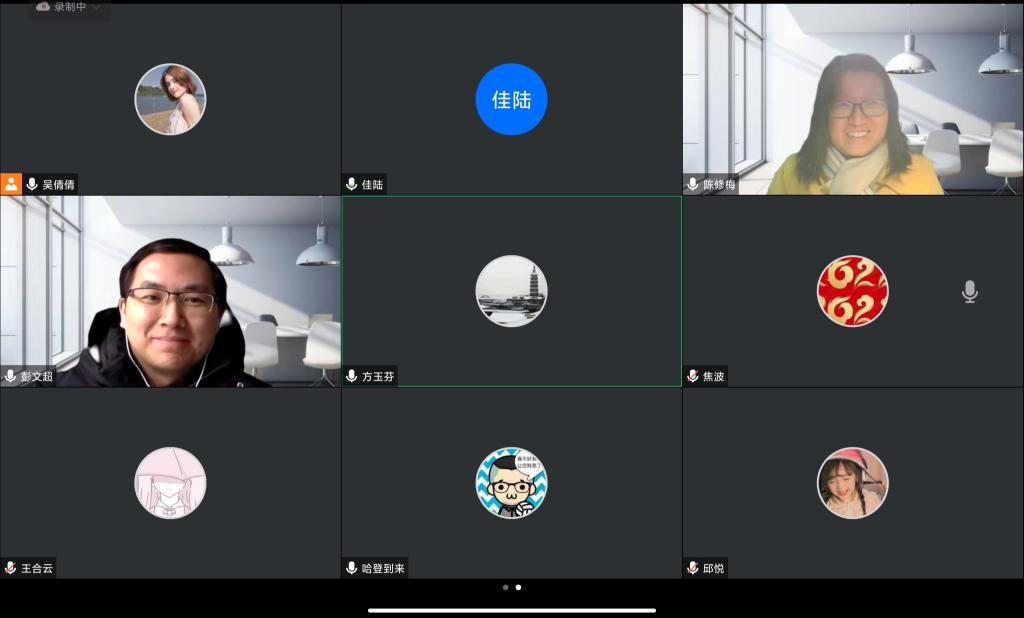Click the 邱悦 name label
Viewport: 1024px width, 618px height.
point(713,568)
